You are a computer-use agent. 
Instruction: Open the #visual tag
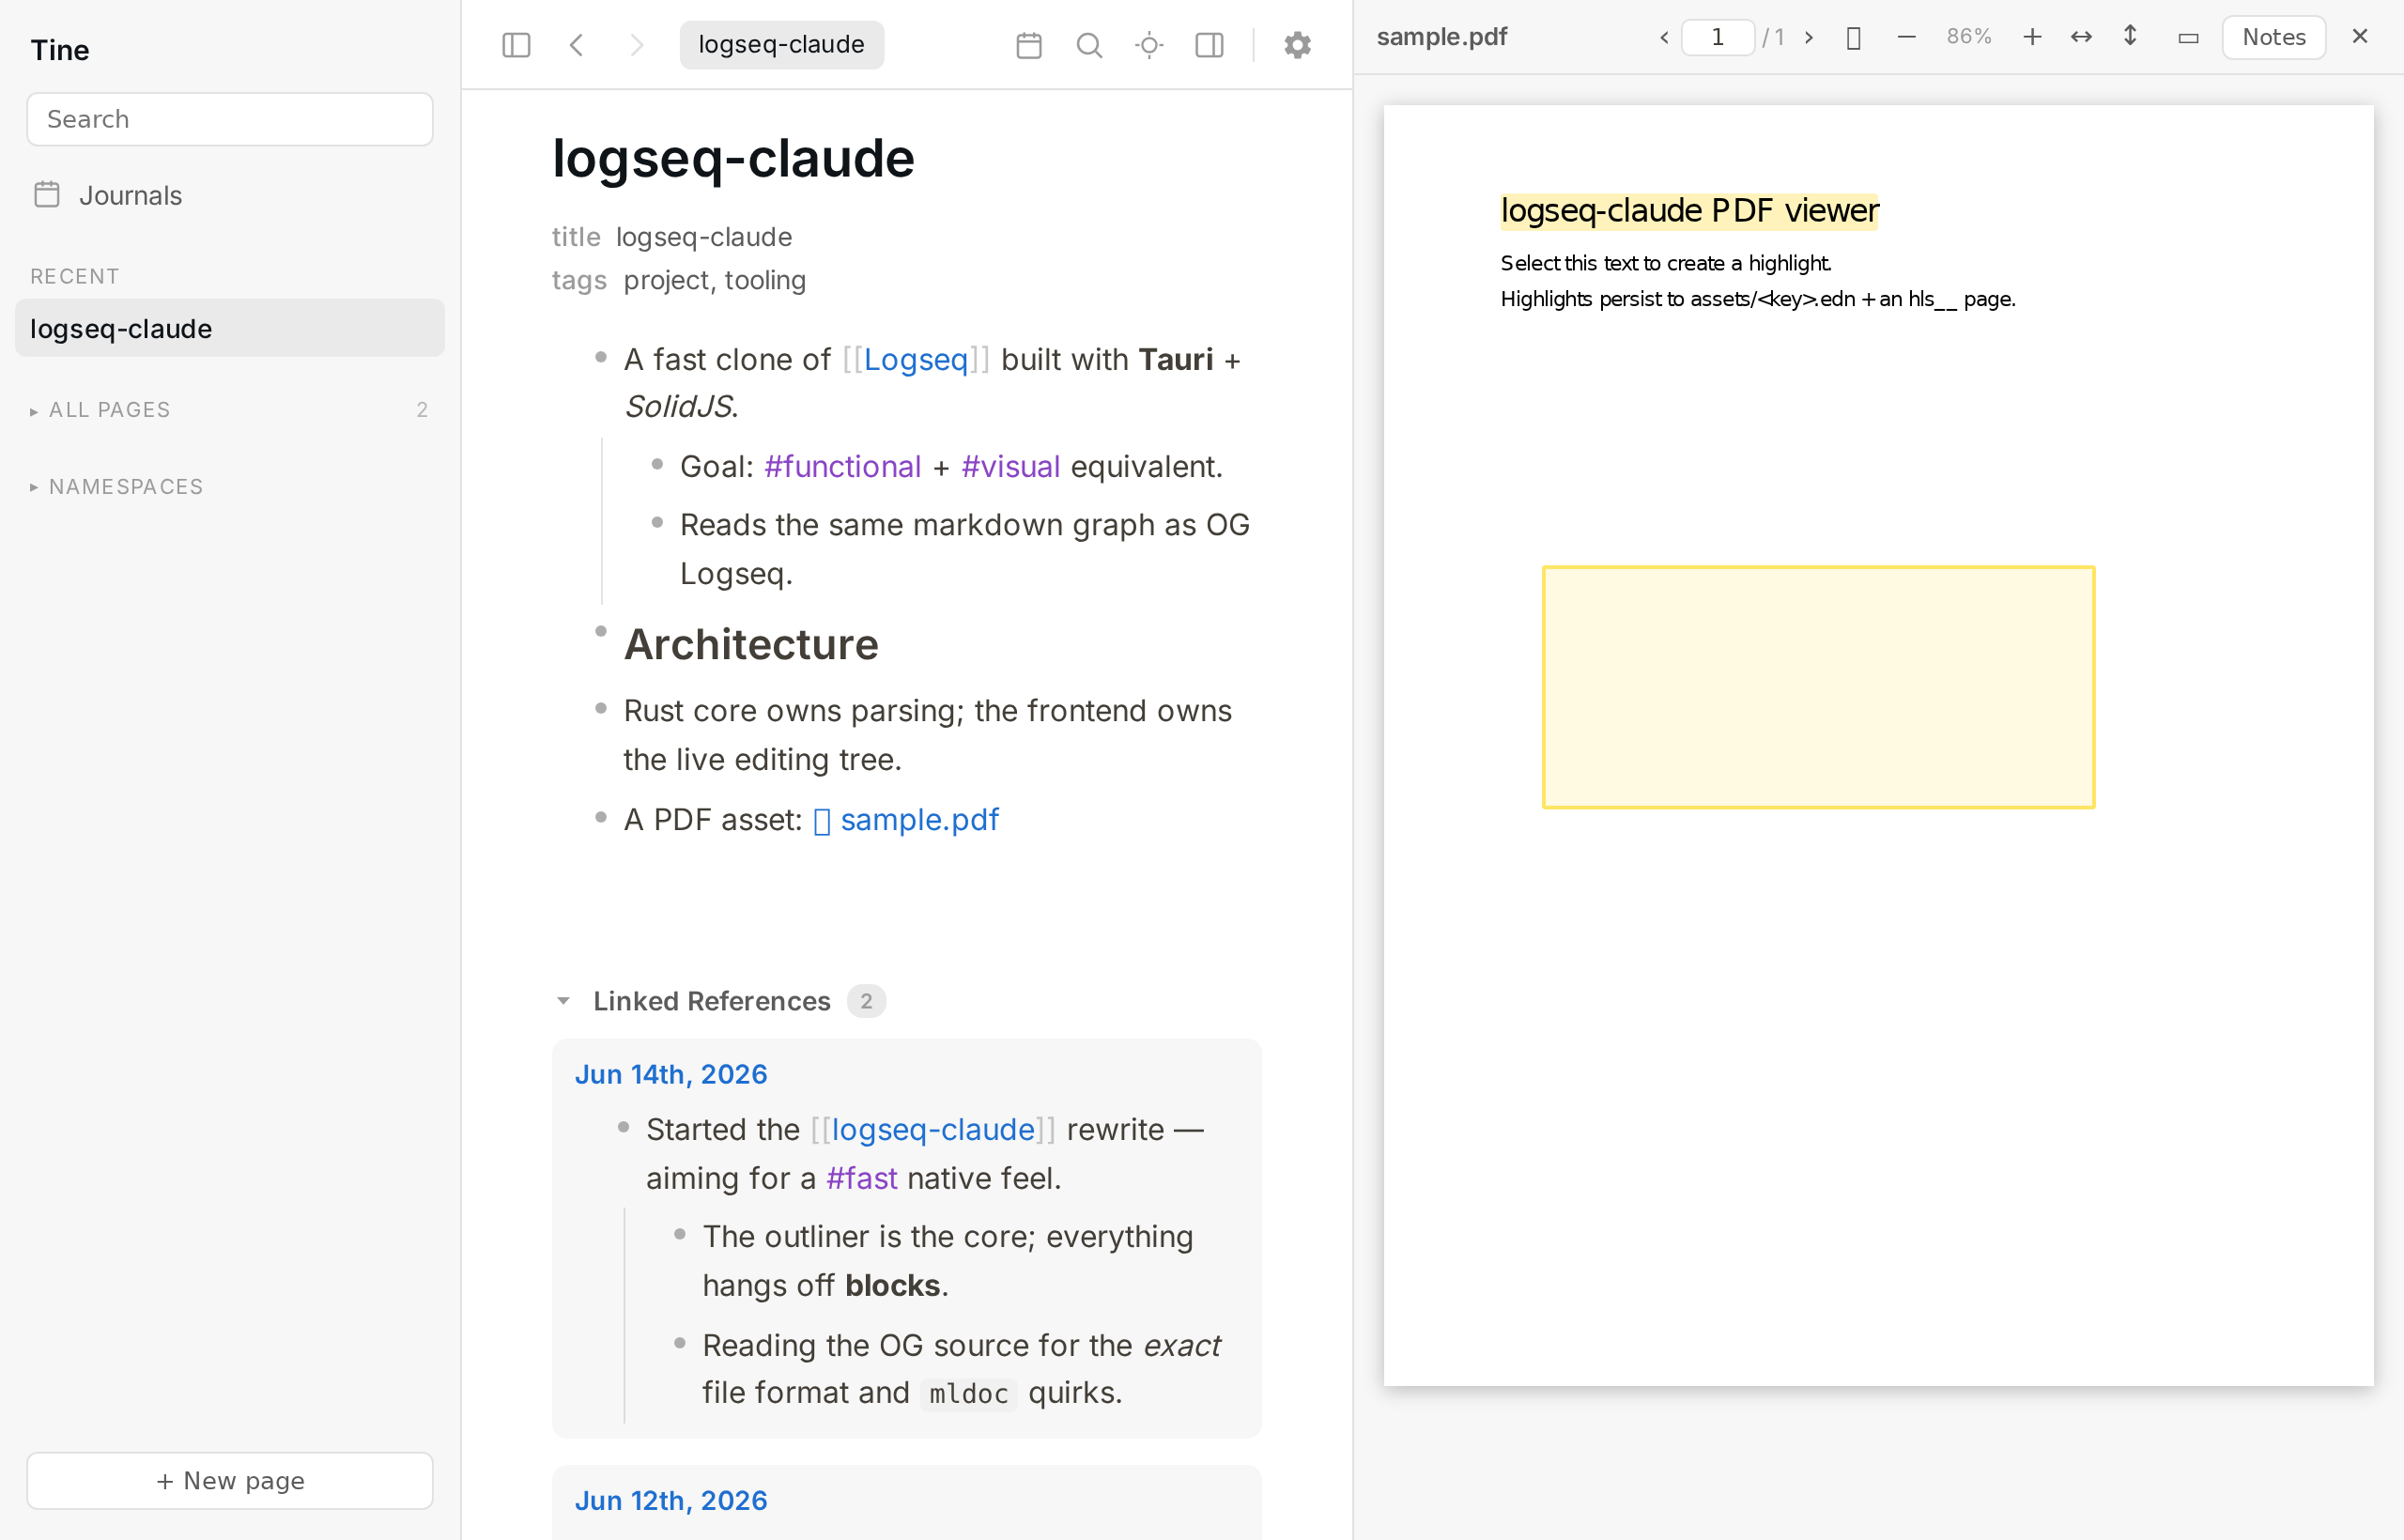1010,467
